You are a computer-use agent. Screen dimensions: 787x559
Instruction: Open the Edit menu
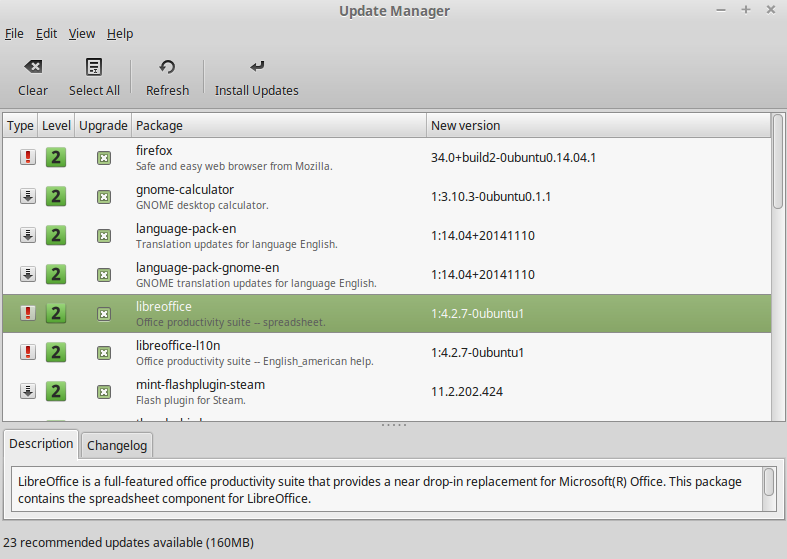46,34
